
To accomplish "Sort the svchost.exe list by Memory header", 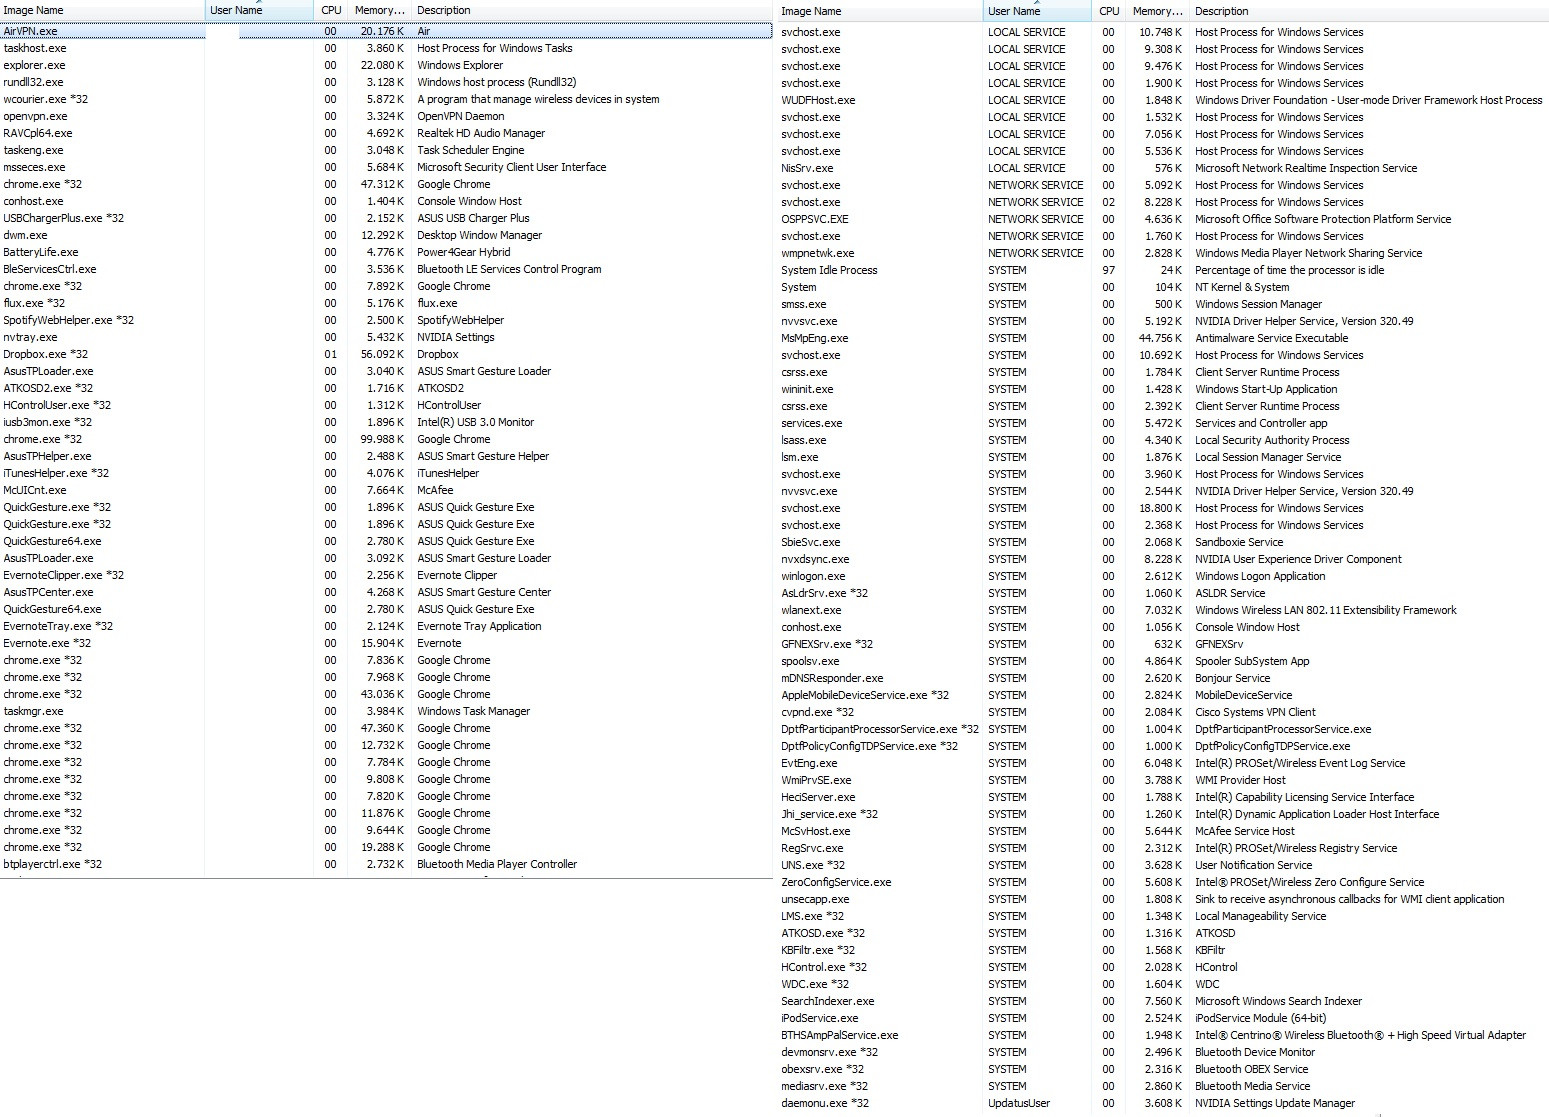I will pyautogui.click(x=1157, y=11).
